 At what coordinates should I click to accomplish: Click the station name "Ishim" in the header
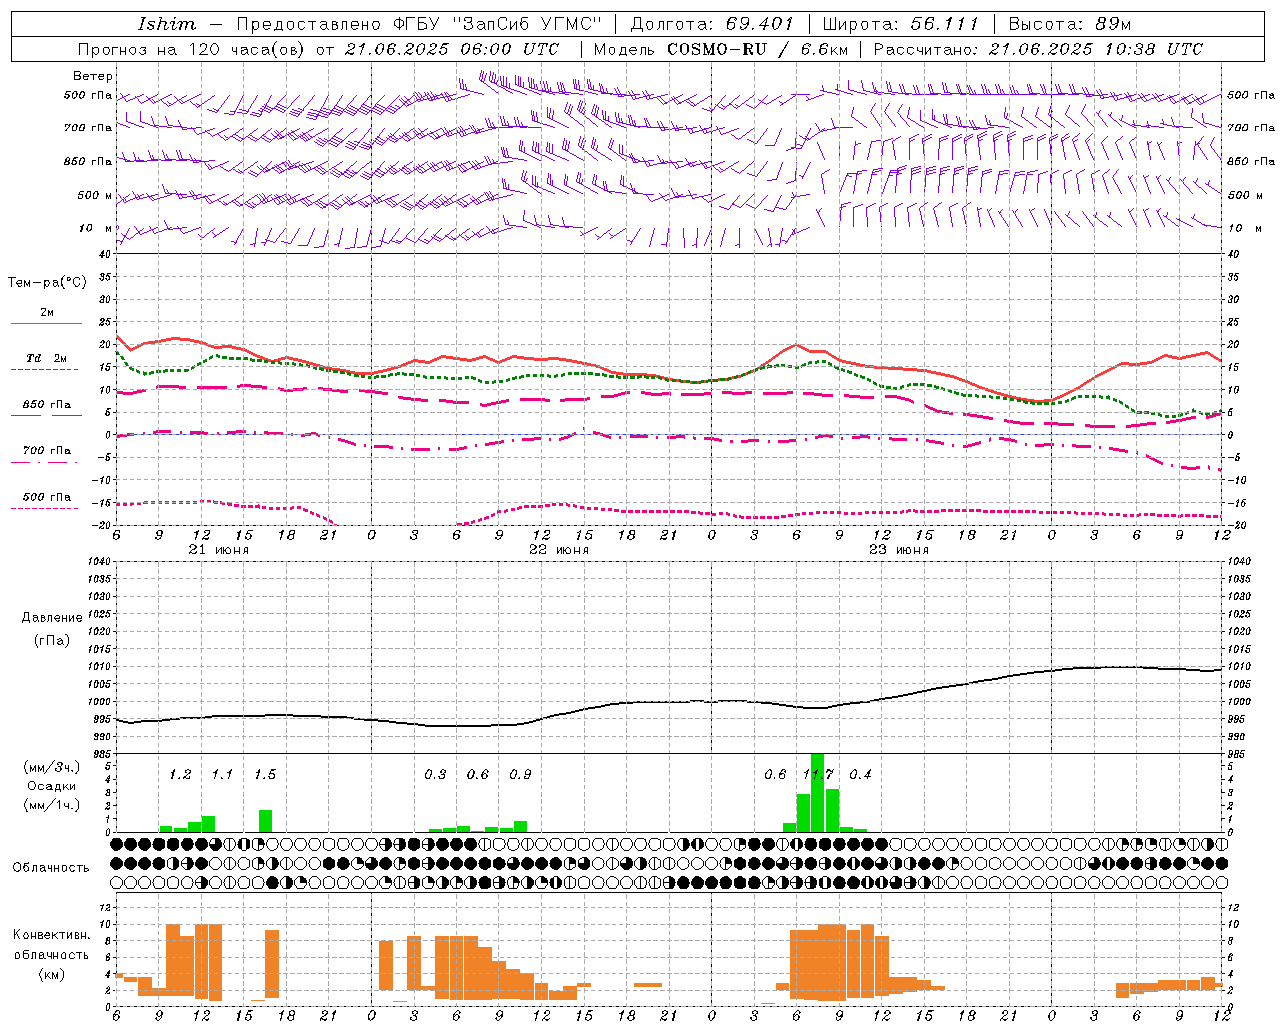pyautogui.click(x=167, y=24)
